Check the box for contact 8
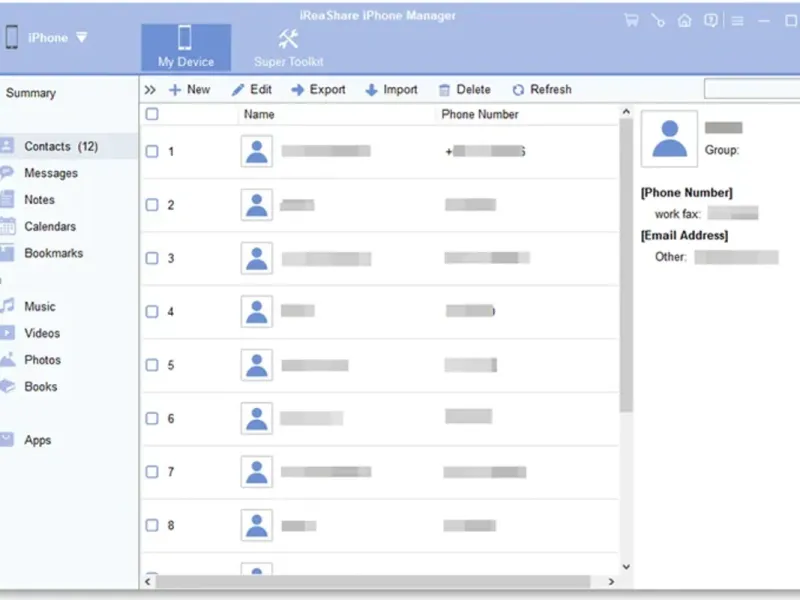800x600 pixels. [152, 526]
